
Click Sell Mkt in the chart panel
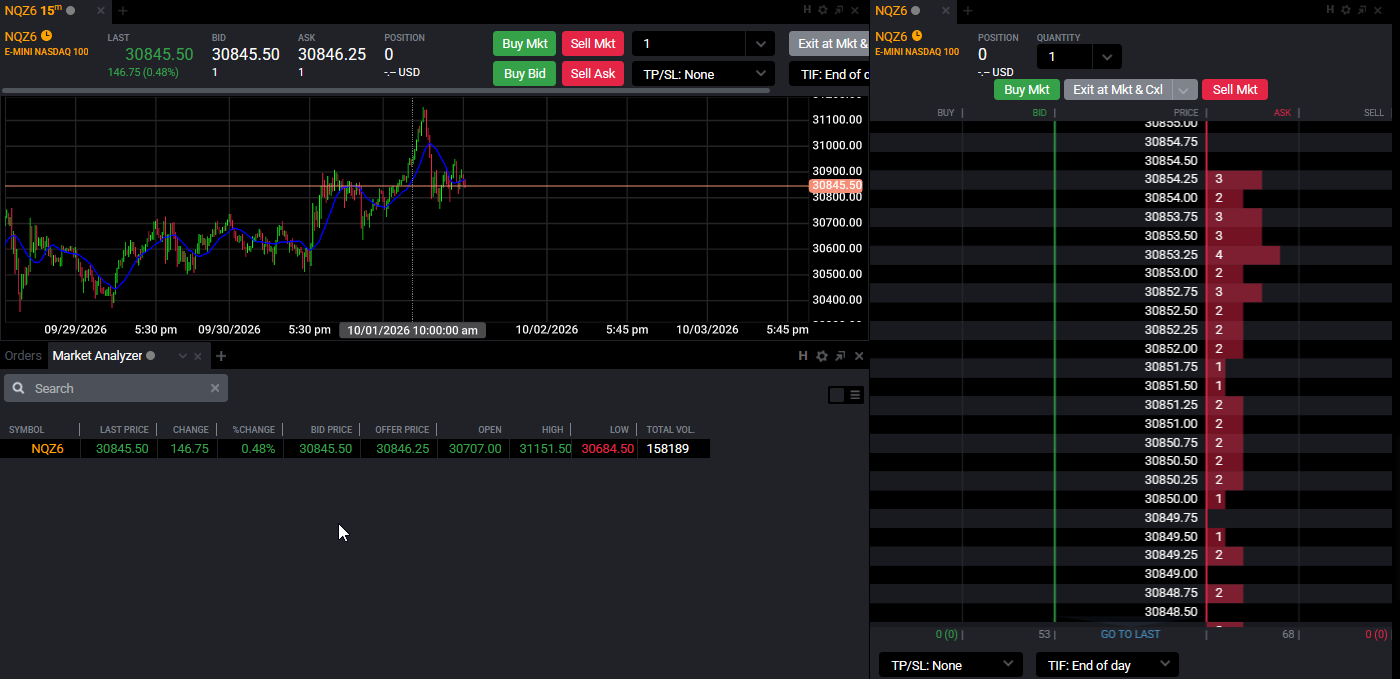tap(593, 44)
